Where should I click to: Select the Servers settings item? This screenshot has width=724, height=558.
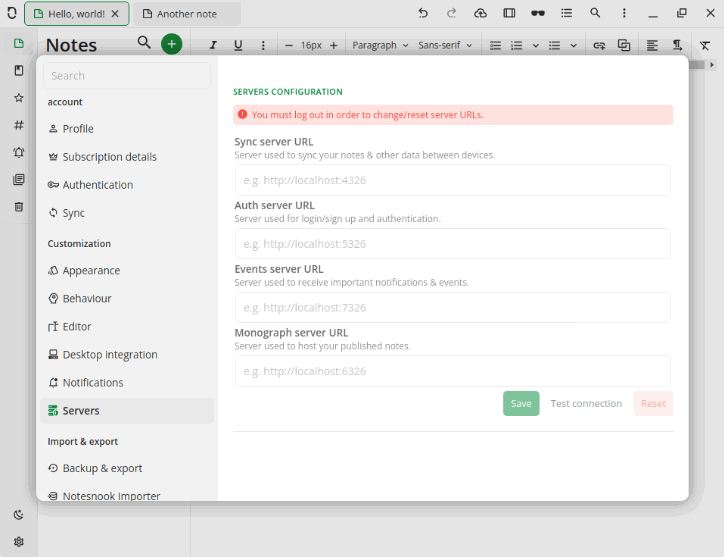tap(127, 411)
